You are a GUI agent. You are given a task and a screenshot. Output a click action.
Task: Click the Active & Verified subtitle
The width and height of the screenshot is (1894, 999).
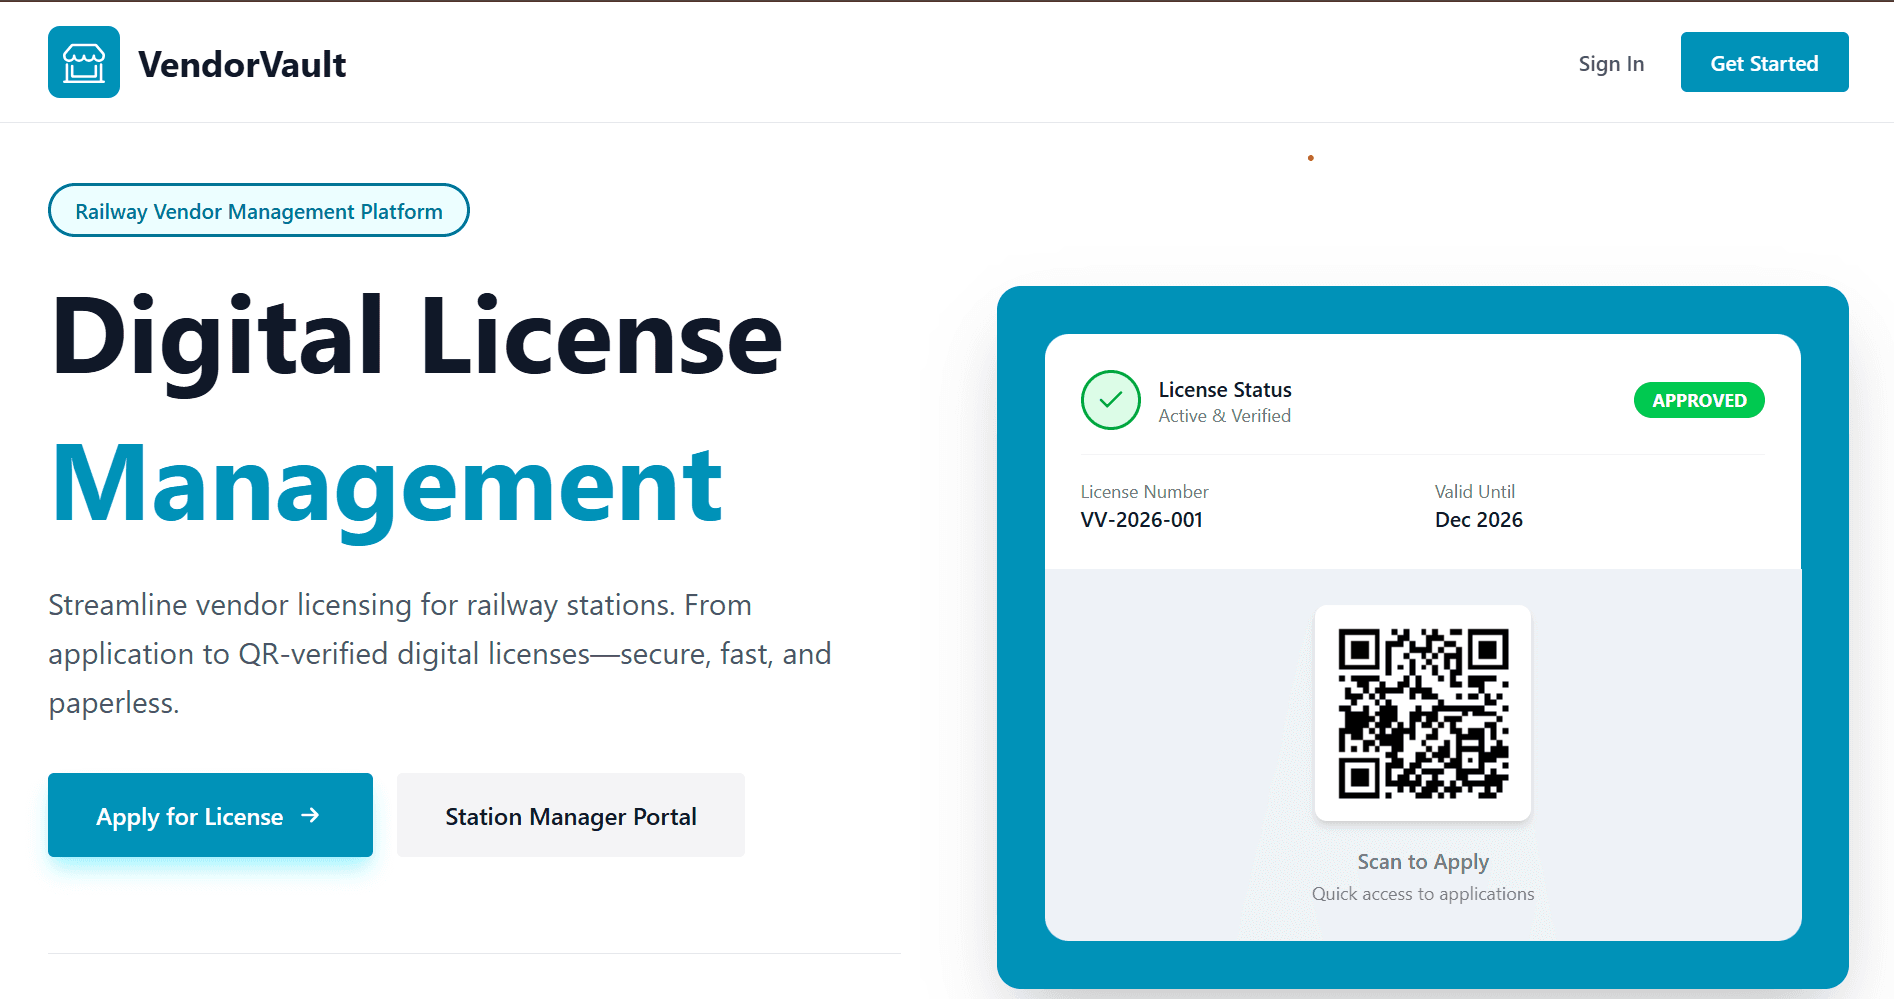click(1224, 416)
